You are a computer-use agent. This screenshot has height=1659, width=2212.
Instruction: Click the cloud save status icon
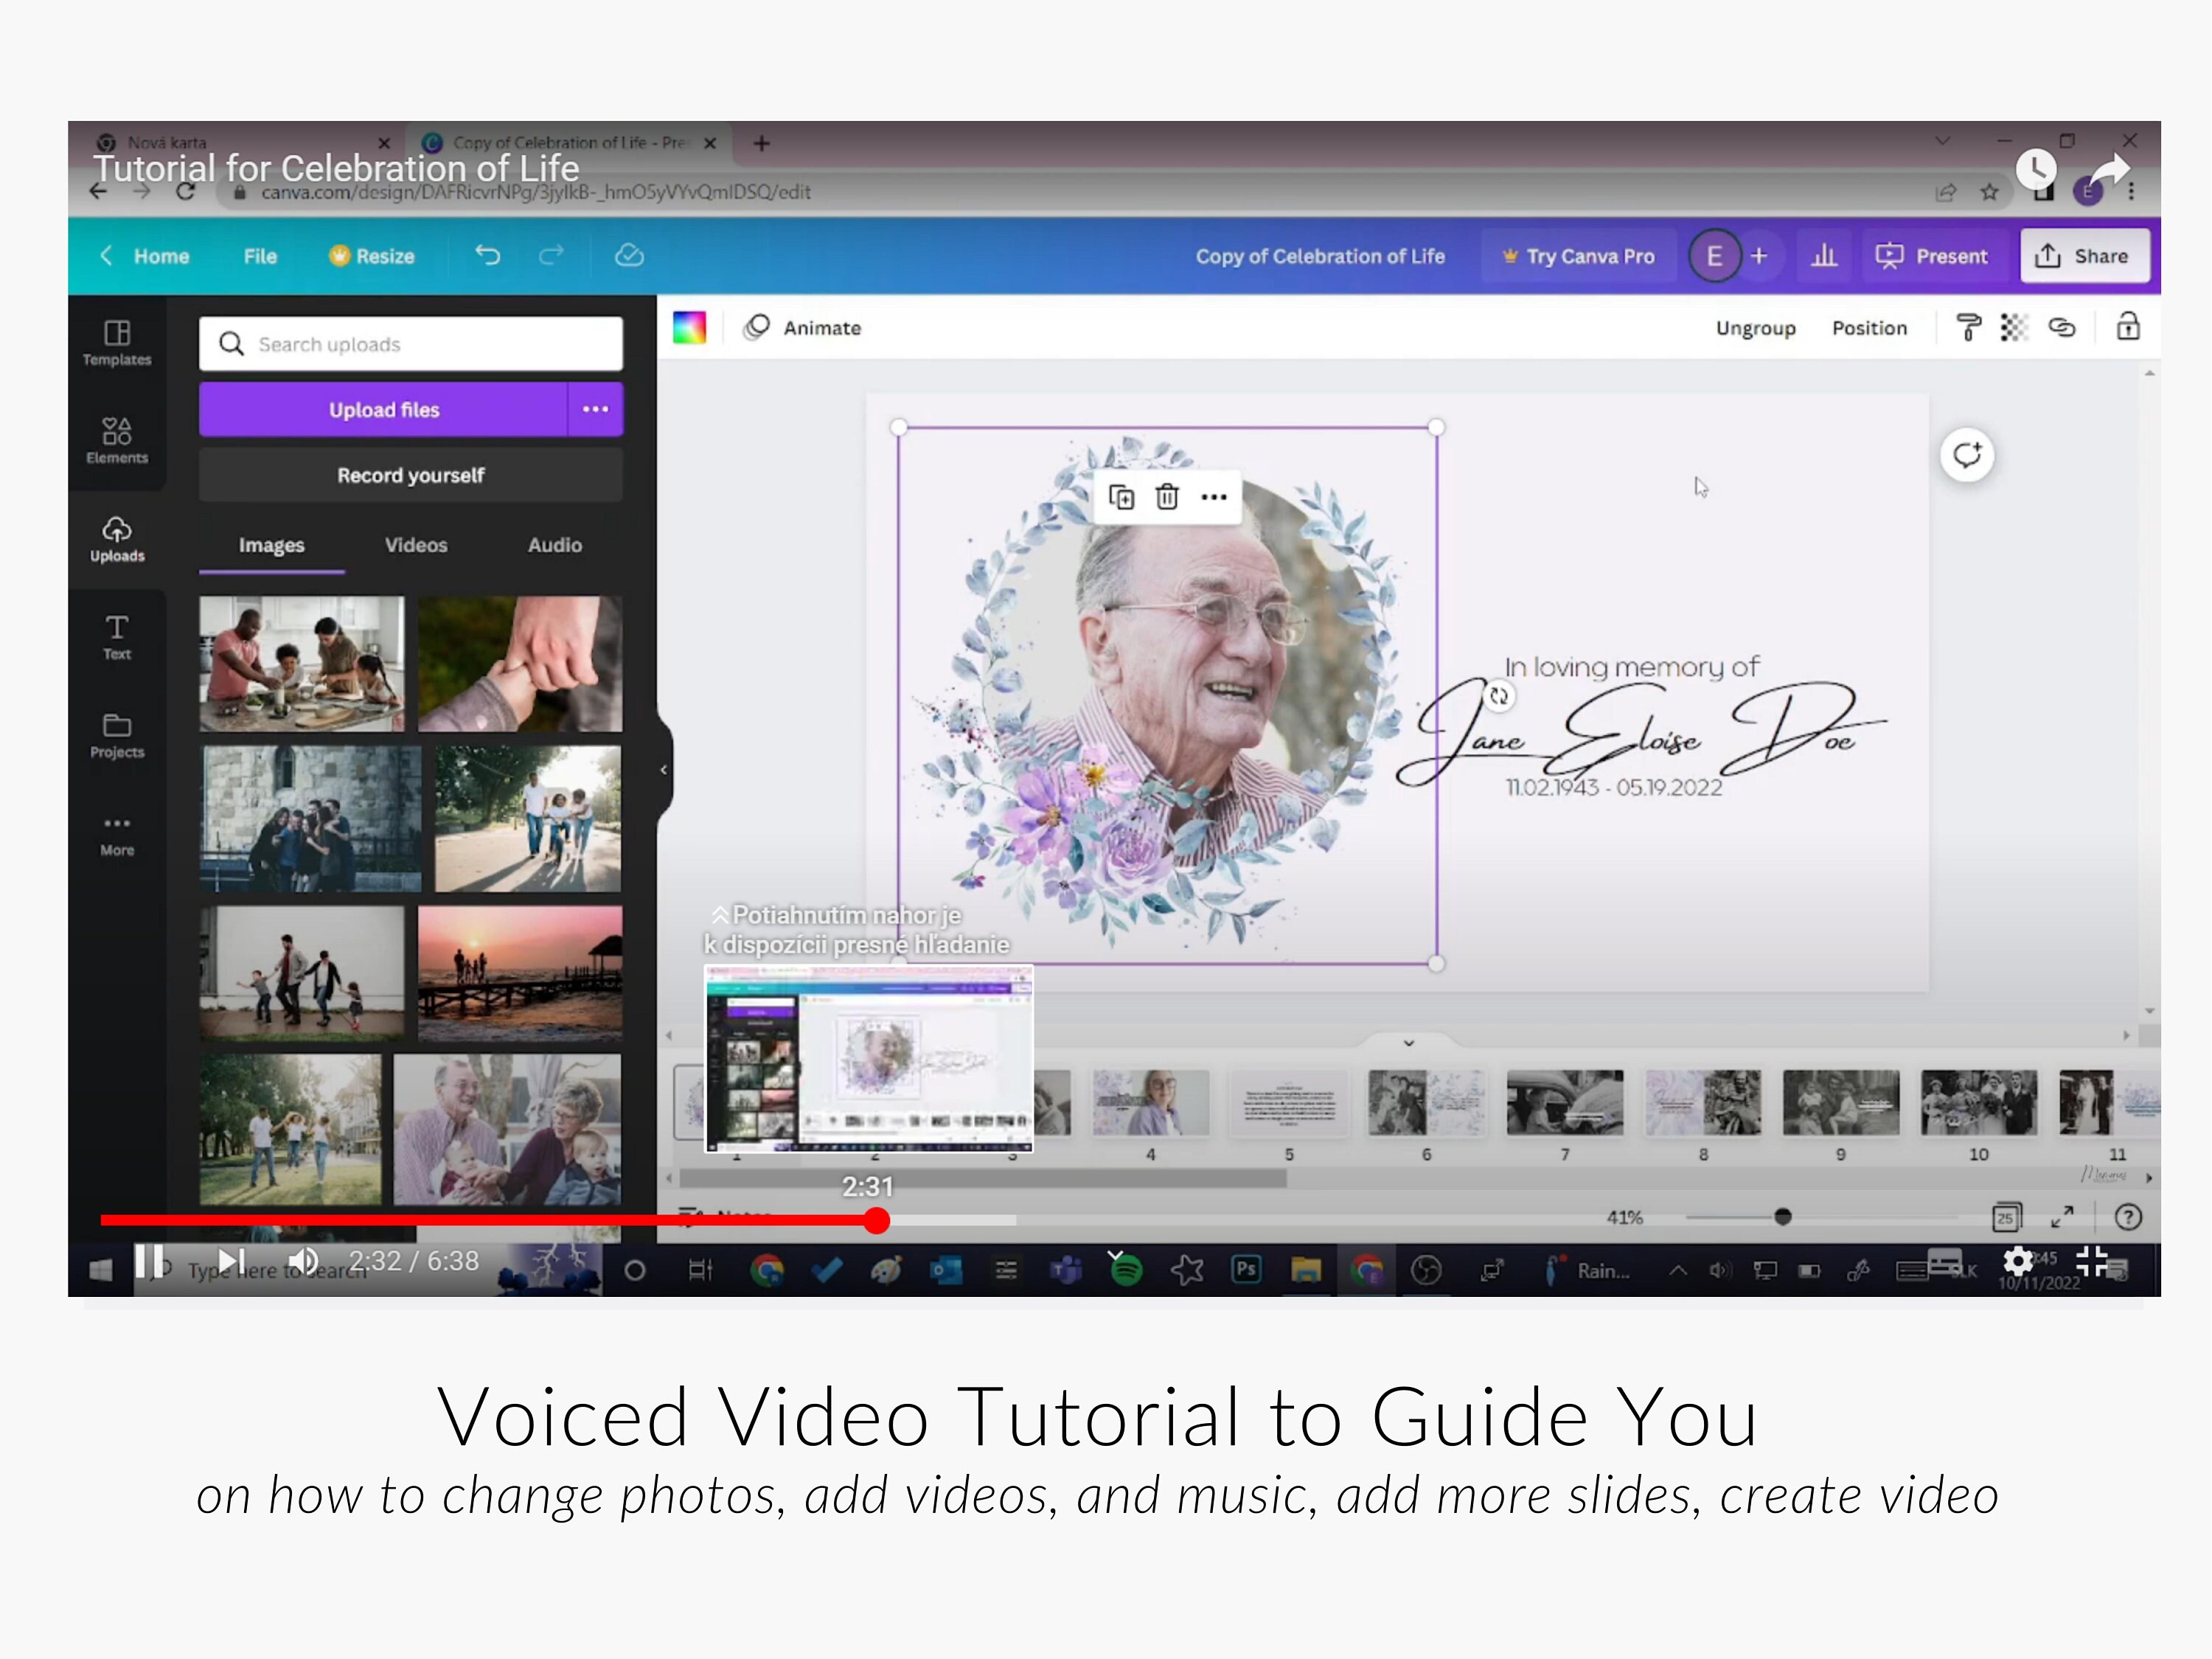click(629, 256)
